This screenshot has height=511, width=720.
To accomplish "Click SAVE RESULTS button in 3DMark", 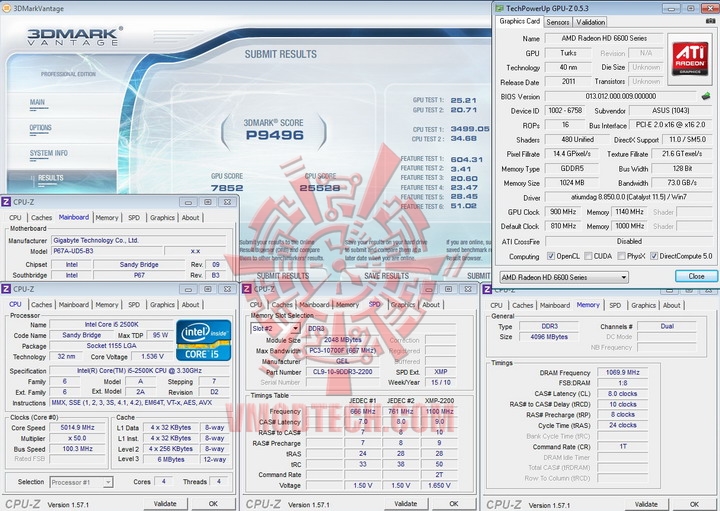I will [x=386, y=276].
